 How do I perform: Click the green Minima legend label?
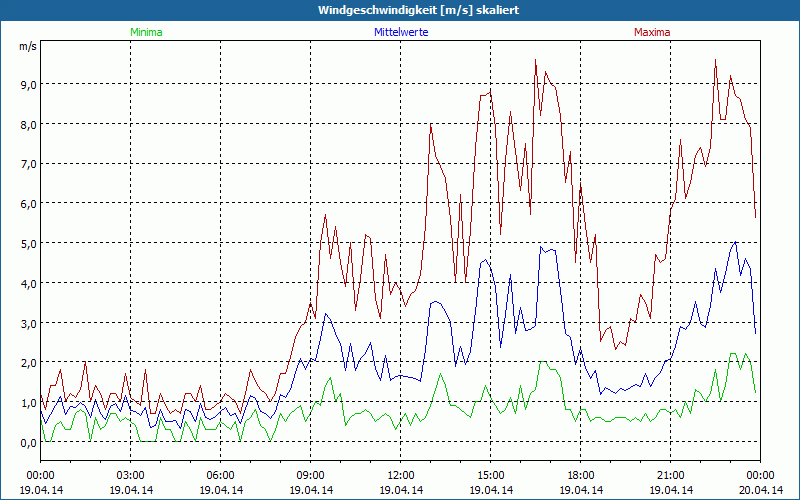[146, 32]
